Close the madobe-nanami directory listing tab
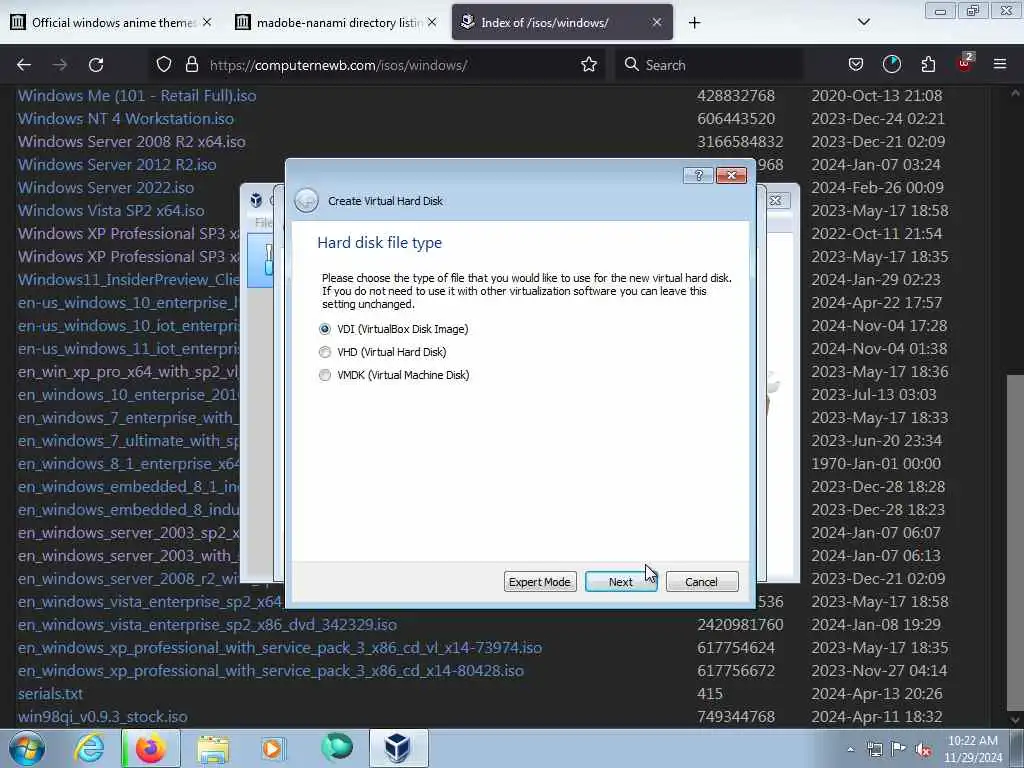 pos(432,22)
